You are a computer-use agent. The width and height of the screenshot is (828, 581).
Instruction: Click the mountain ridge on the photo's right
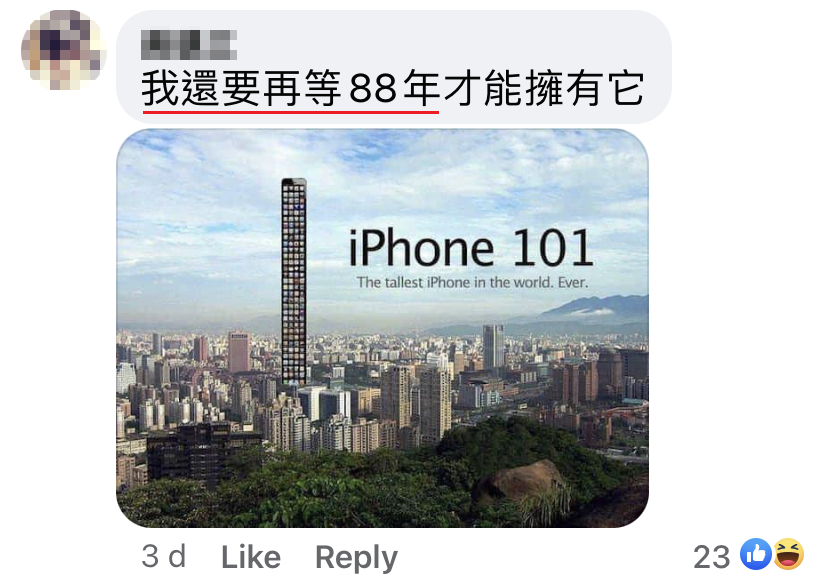pos(597,307)
